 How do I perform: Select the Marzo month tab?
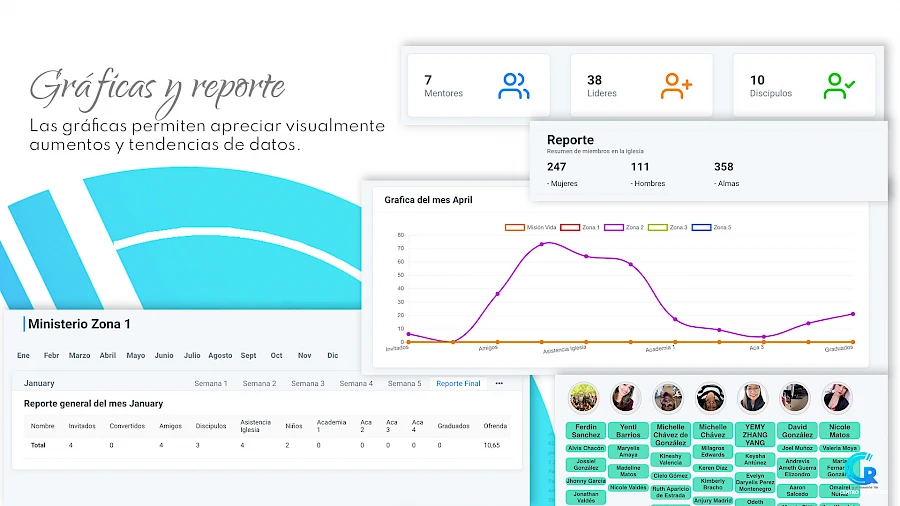click(80, 356)
